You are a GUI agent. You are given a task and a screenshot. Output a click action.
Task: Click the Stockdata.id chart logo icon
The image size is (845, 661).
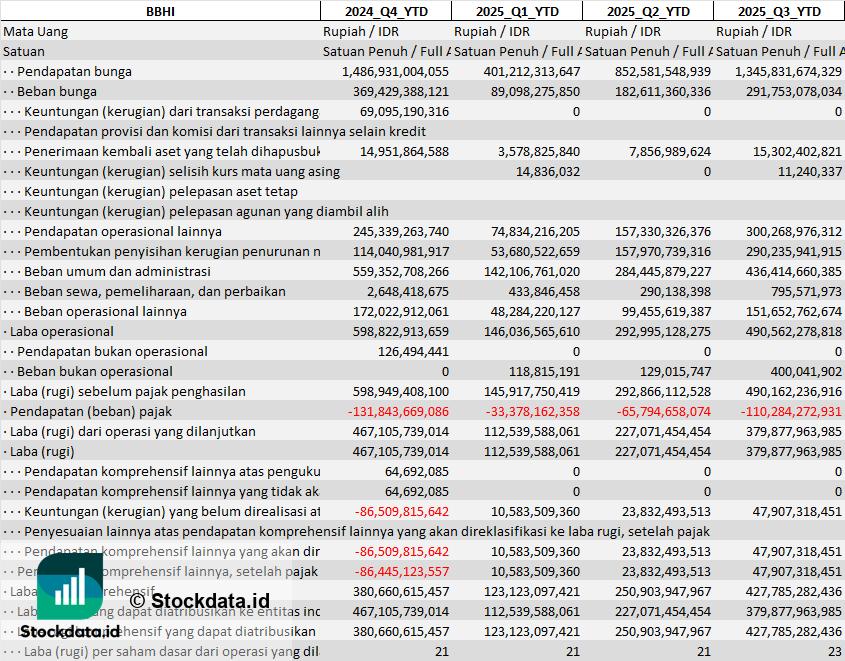70,586
